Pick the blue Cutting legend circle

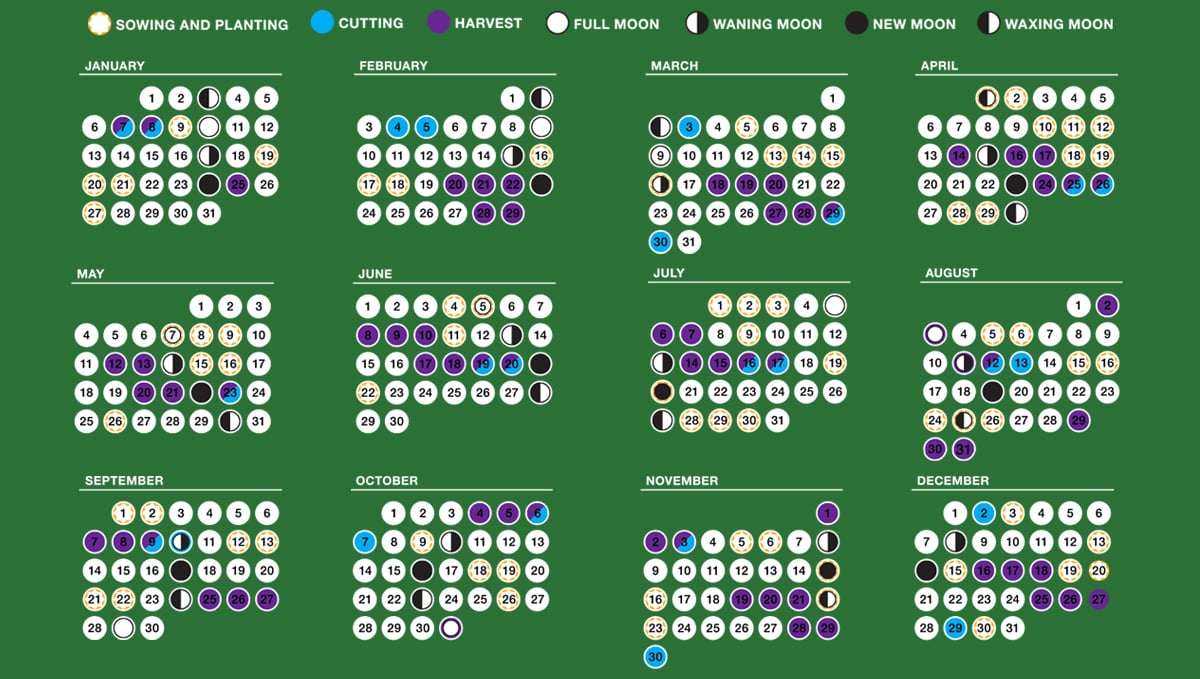coord(322,22)
